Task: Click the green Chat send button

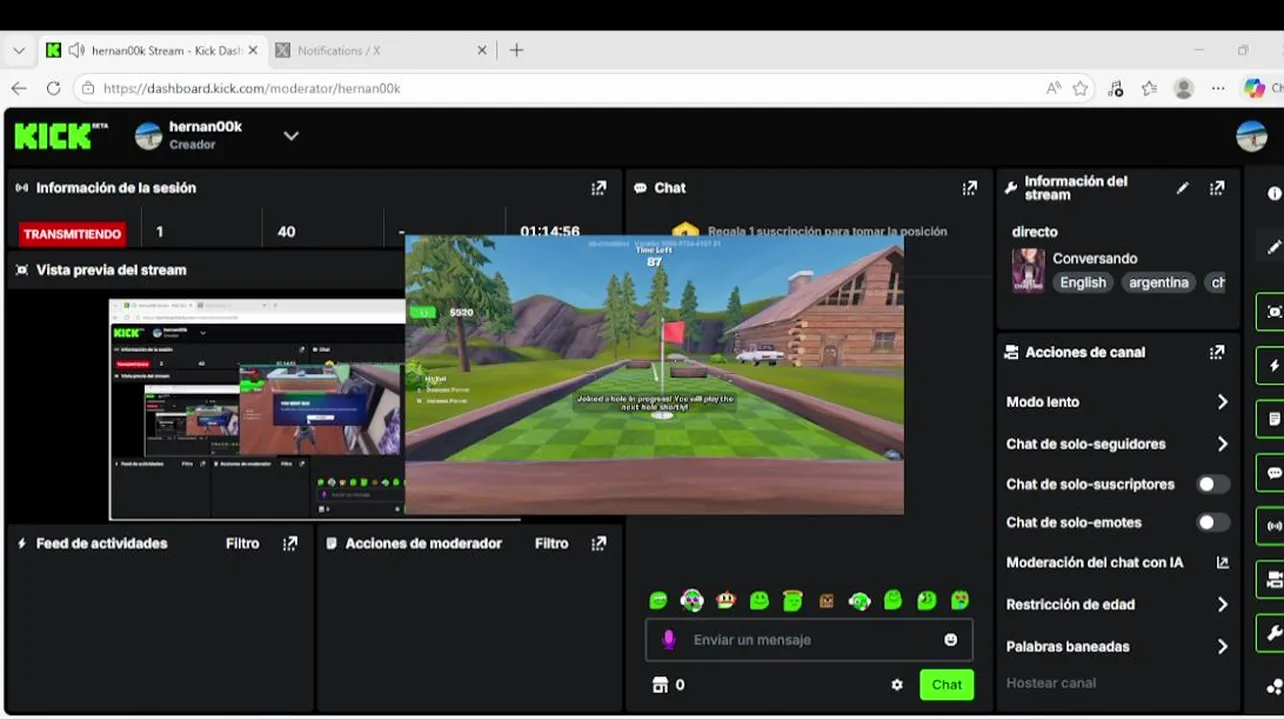Action: pyautogui.click(x=946, y=685)
